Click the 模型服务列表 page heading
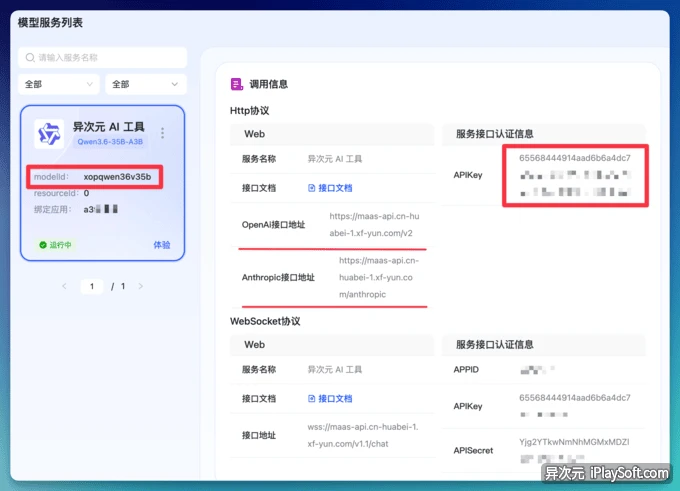The image size is (680, 491). point(50,23)
